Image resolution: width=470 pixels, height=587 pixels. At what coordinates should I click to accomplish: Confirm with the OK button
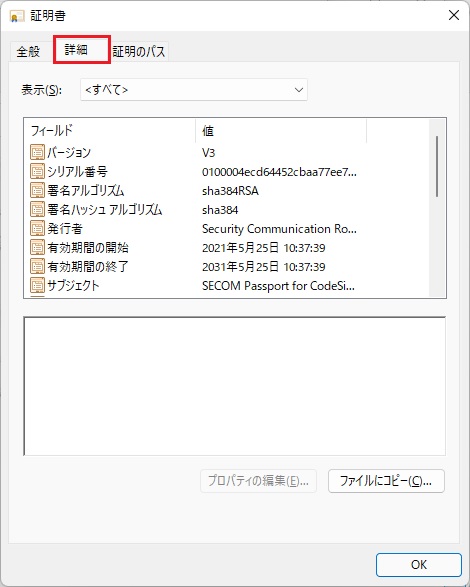coord(419,565)
